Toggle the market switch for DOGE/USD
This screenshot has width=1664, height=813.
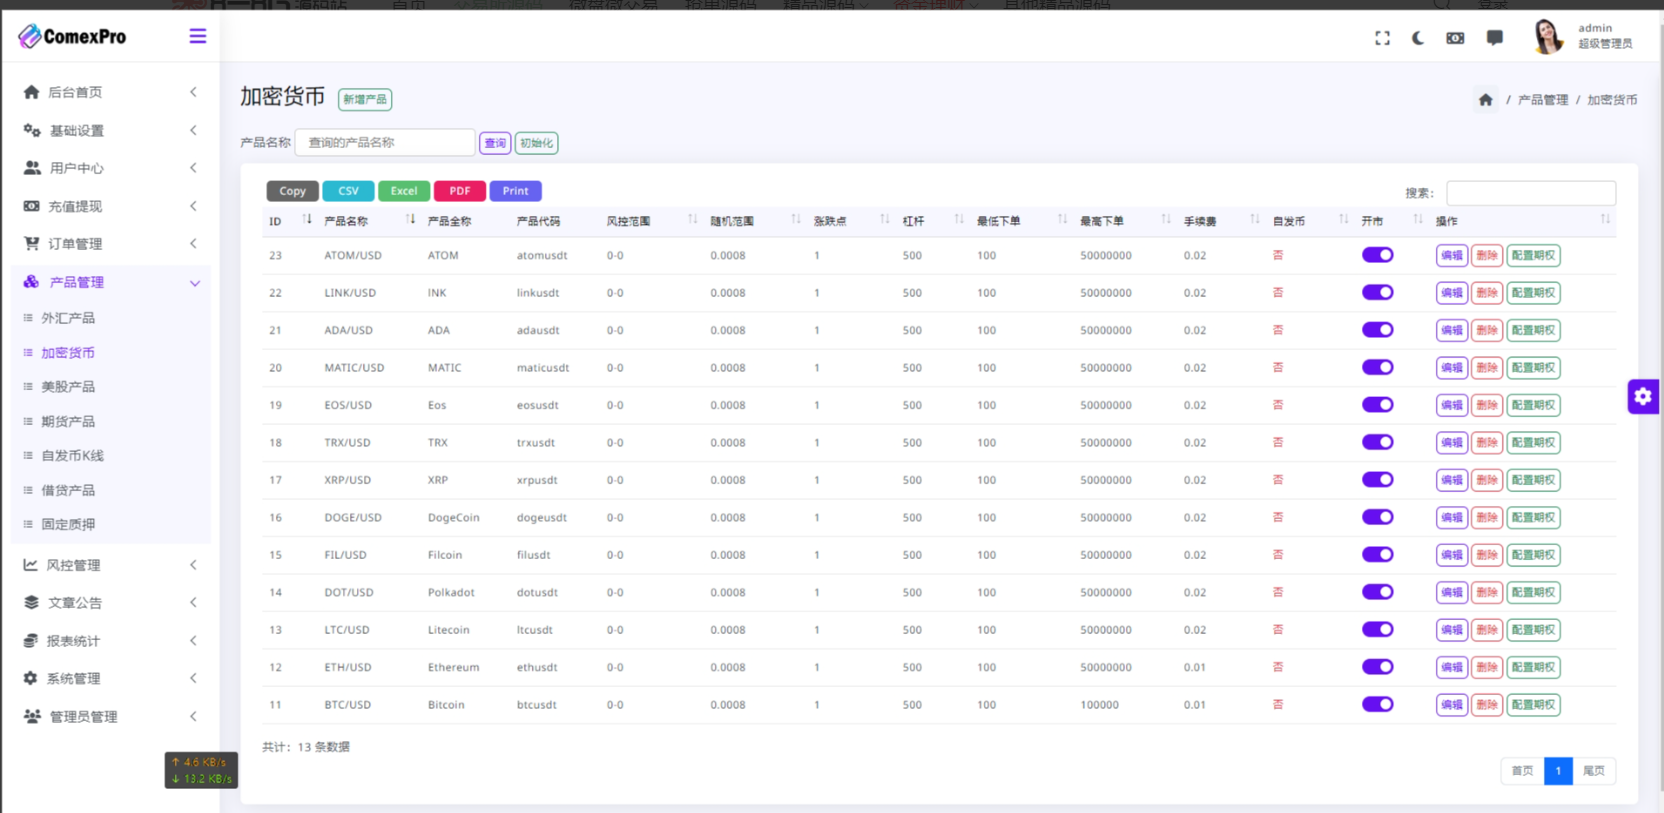(1377, 517)
